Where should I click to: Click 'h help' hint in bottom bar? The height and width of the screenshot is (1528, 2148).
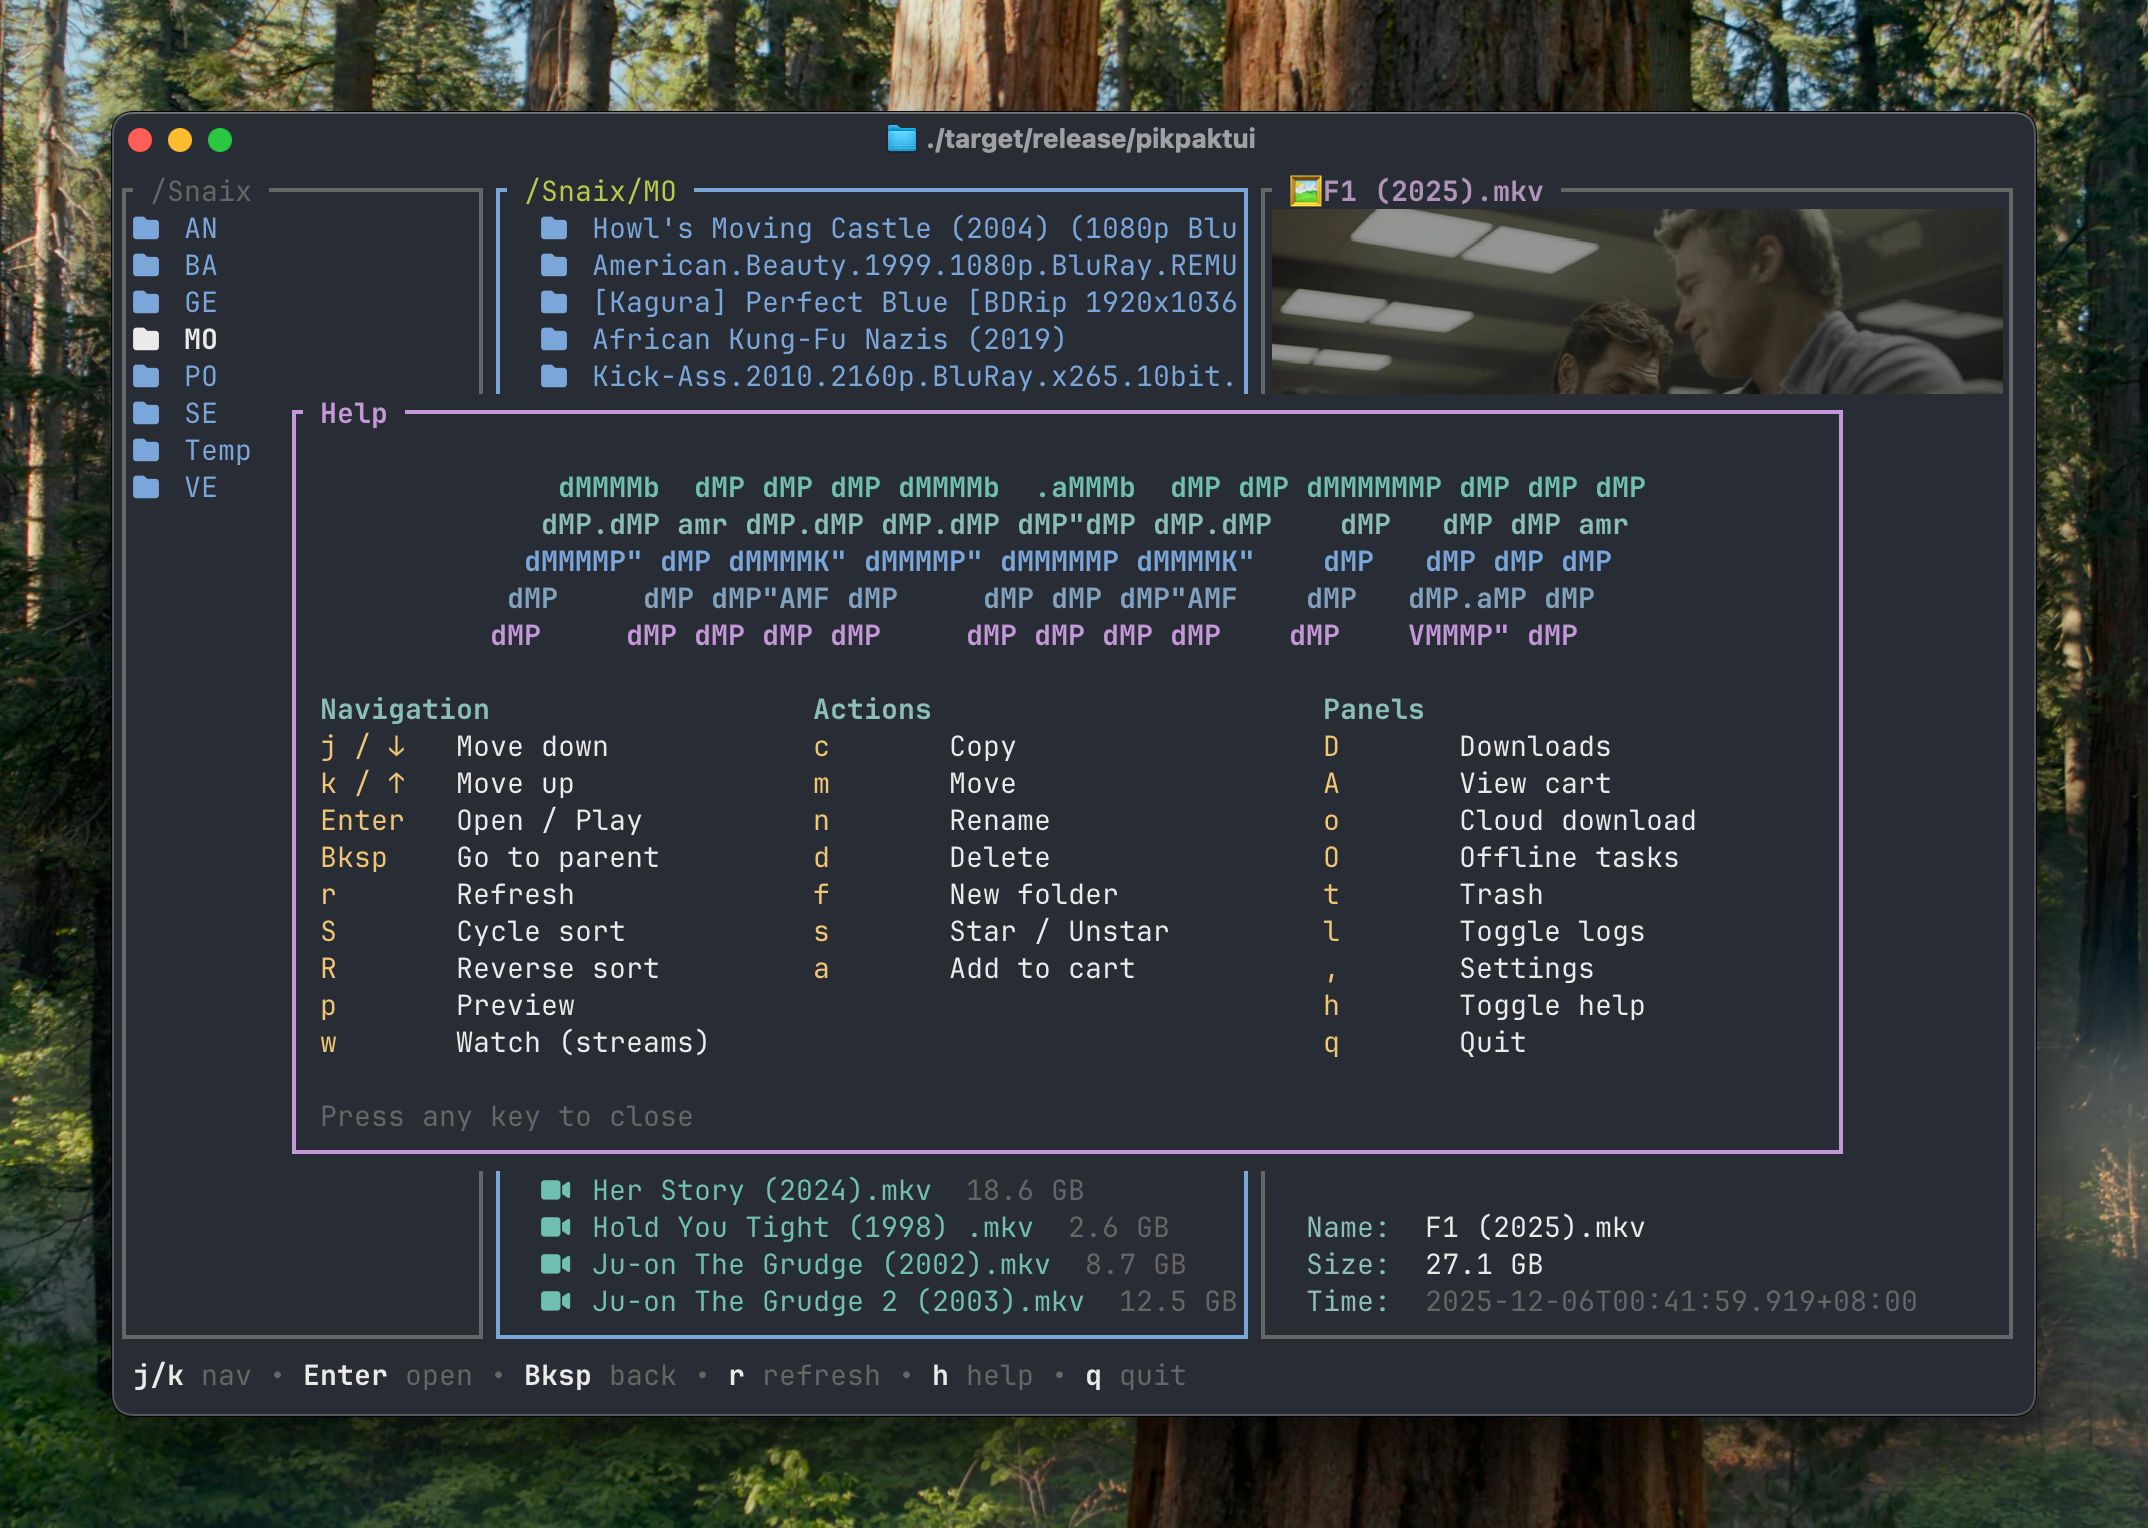point(982,1376)
